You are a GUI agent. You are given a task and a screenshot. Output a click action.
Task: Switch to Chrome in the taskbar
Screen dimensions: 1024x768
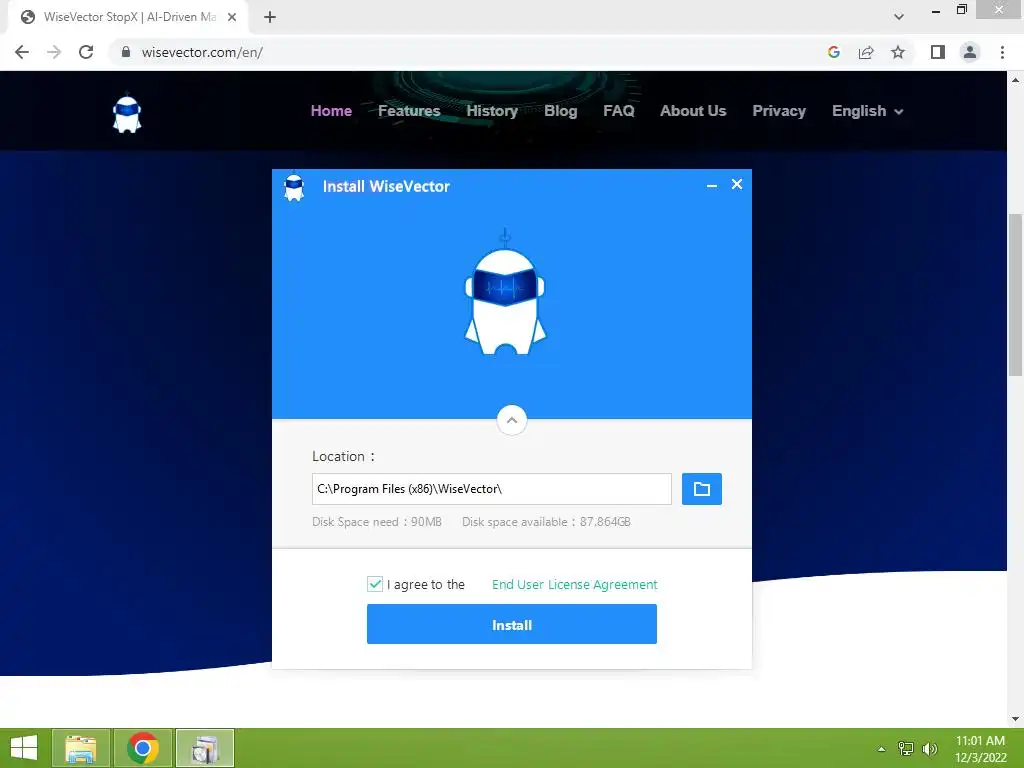(142, 748)
